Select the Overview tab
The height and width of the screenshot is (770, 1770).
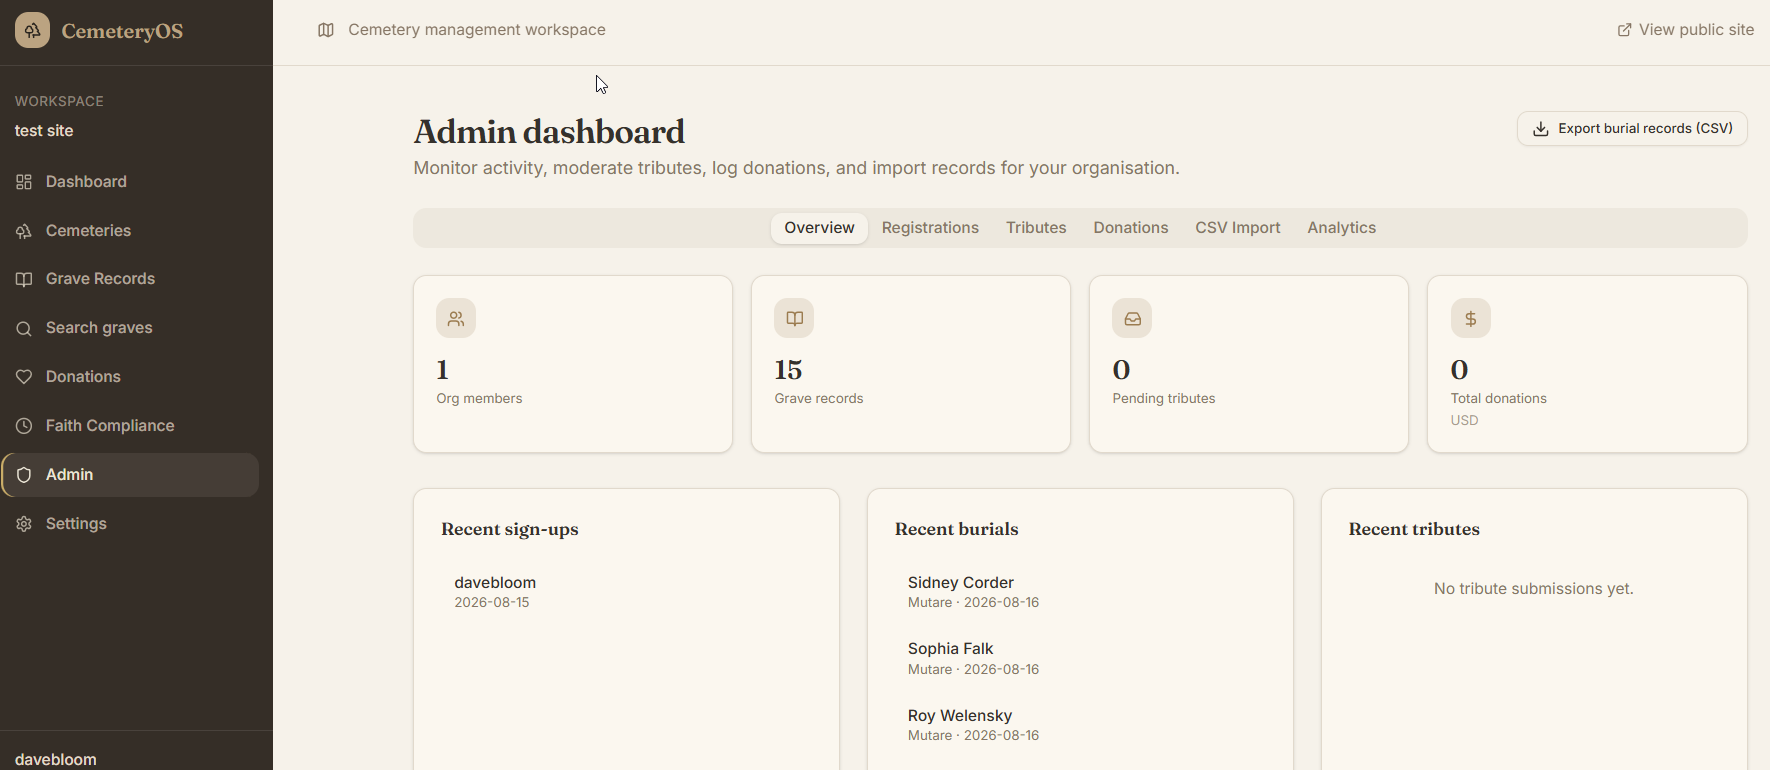819,228
